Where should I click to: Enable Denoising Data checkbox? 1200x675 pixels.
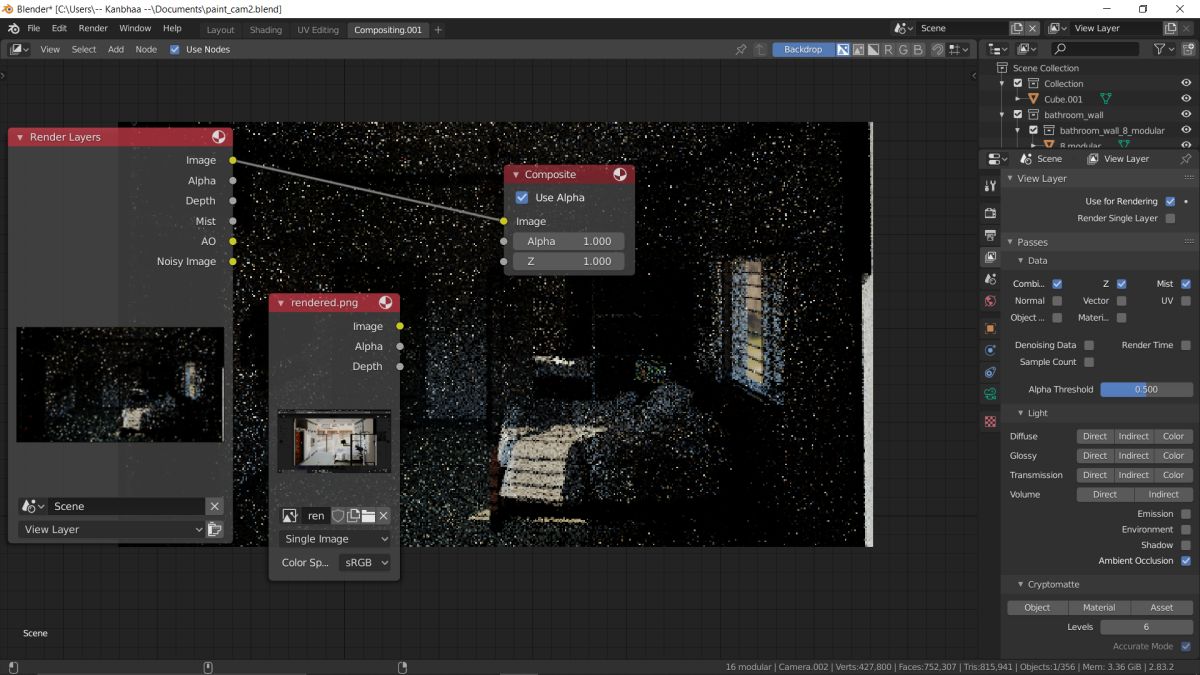pos(1089,345)
